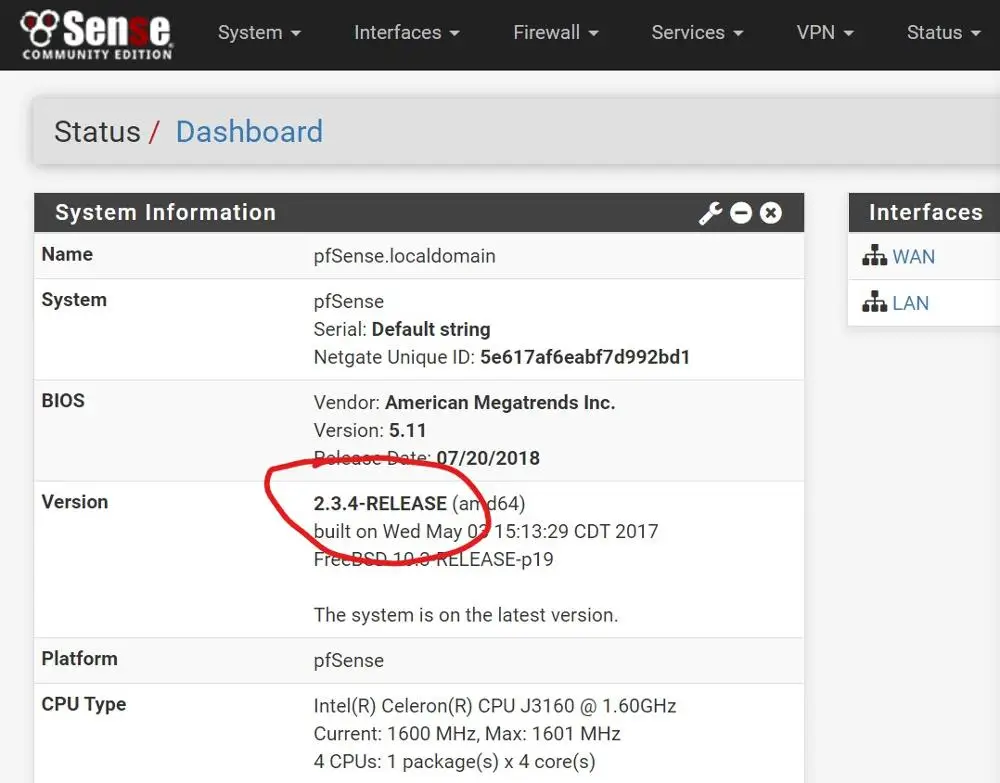Image resolution: width=1000 pixels, height=783 pixels.
Task: Click the Dashboard breadcrumb link
Action: [x=249, y=132]
